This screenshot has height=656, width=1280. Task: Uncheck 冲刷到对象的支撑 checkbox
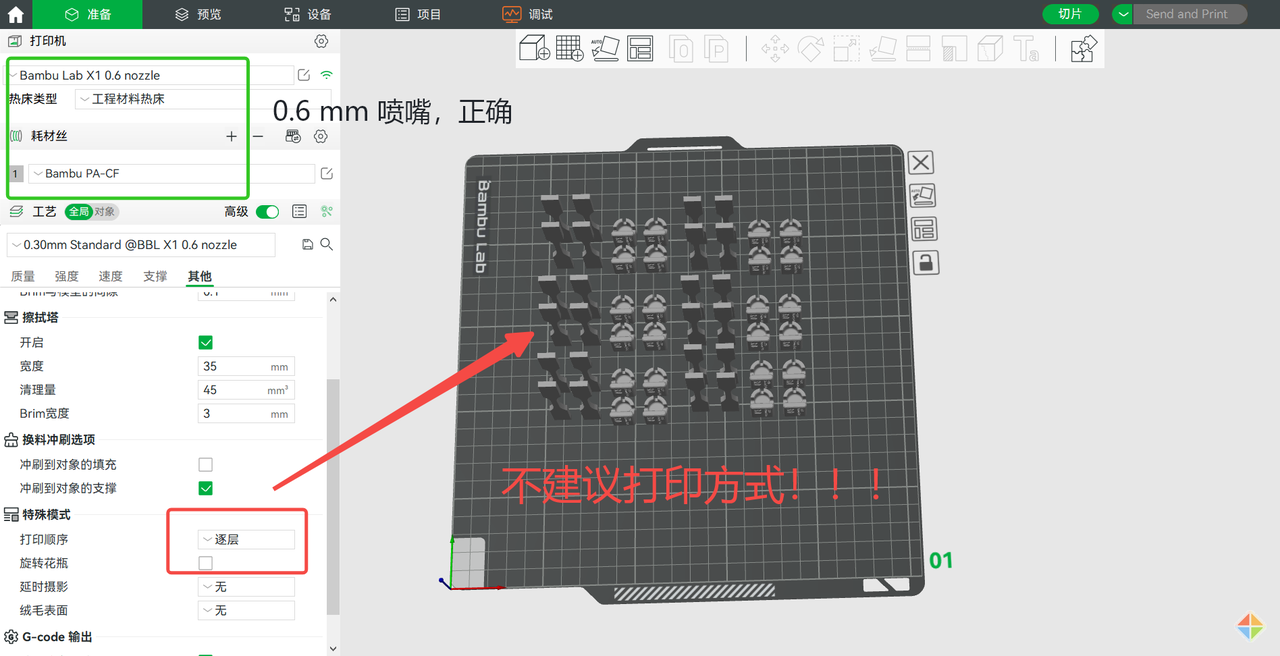tap(206, 488)
